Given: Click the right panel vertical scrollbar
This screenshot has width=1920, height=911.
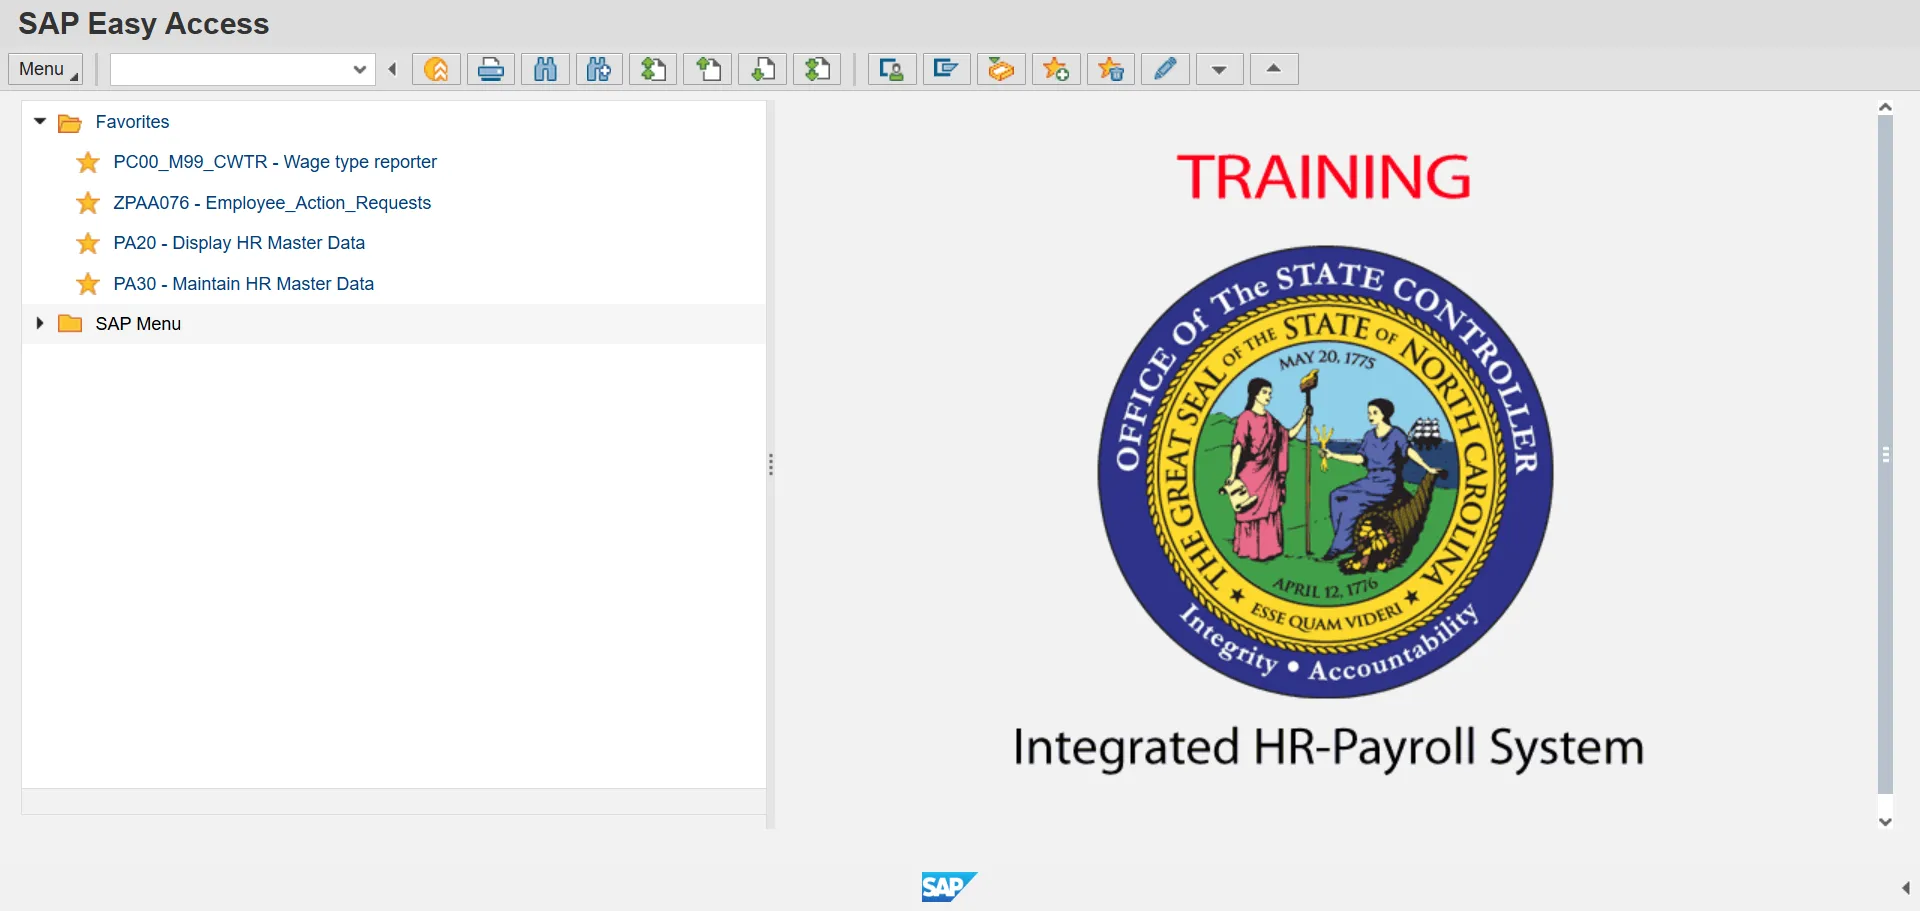Looking at the screenshot, I should (1885, 455).
